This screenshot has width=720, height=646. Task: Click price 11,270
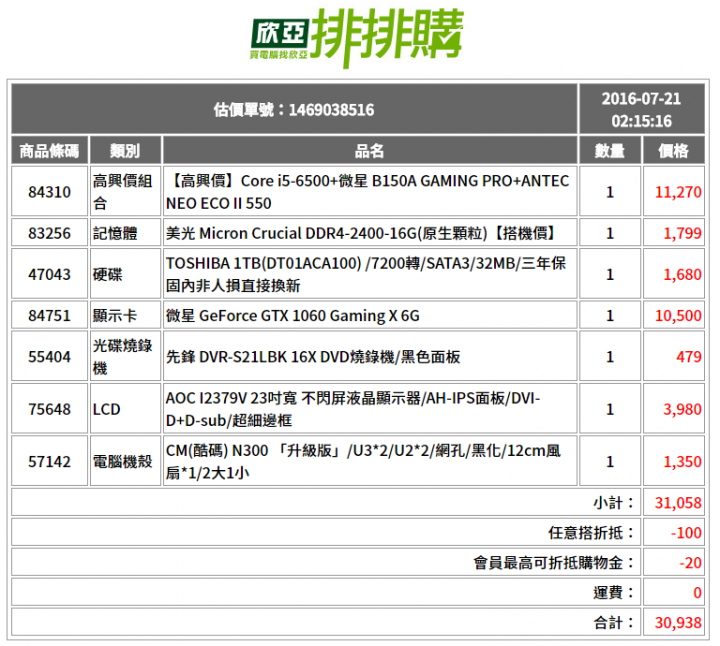[x=678, y=192]
